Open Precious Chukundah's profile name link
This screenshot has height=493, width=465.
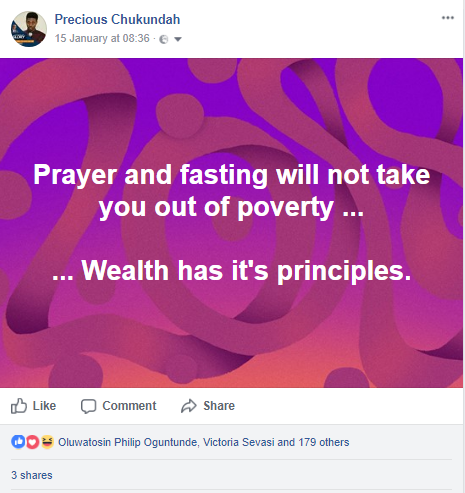(117, 19)
